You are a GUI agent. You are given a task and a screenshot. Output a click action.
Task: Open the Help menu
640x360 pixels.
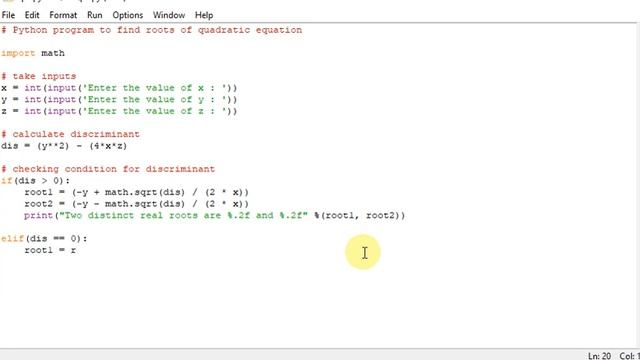[204, 15]
